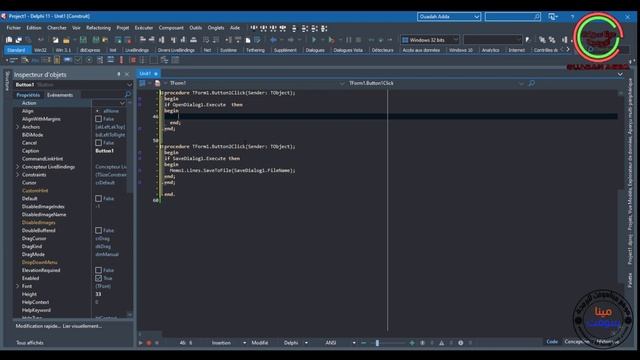This screenshot has height=360, width=640.
Task: Click the Code view tab at bottom
Action: pos(552,342)
